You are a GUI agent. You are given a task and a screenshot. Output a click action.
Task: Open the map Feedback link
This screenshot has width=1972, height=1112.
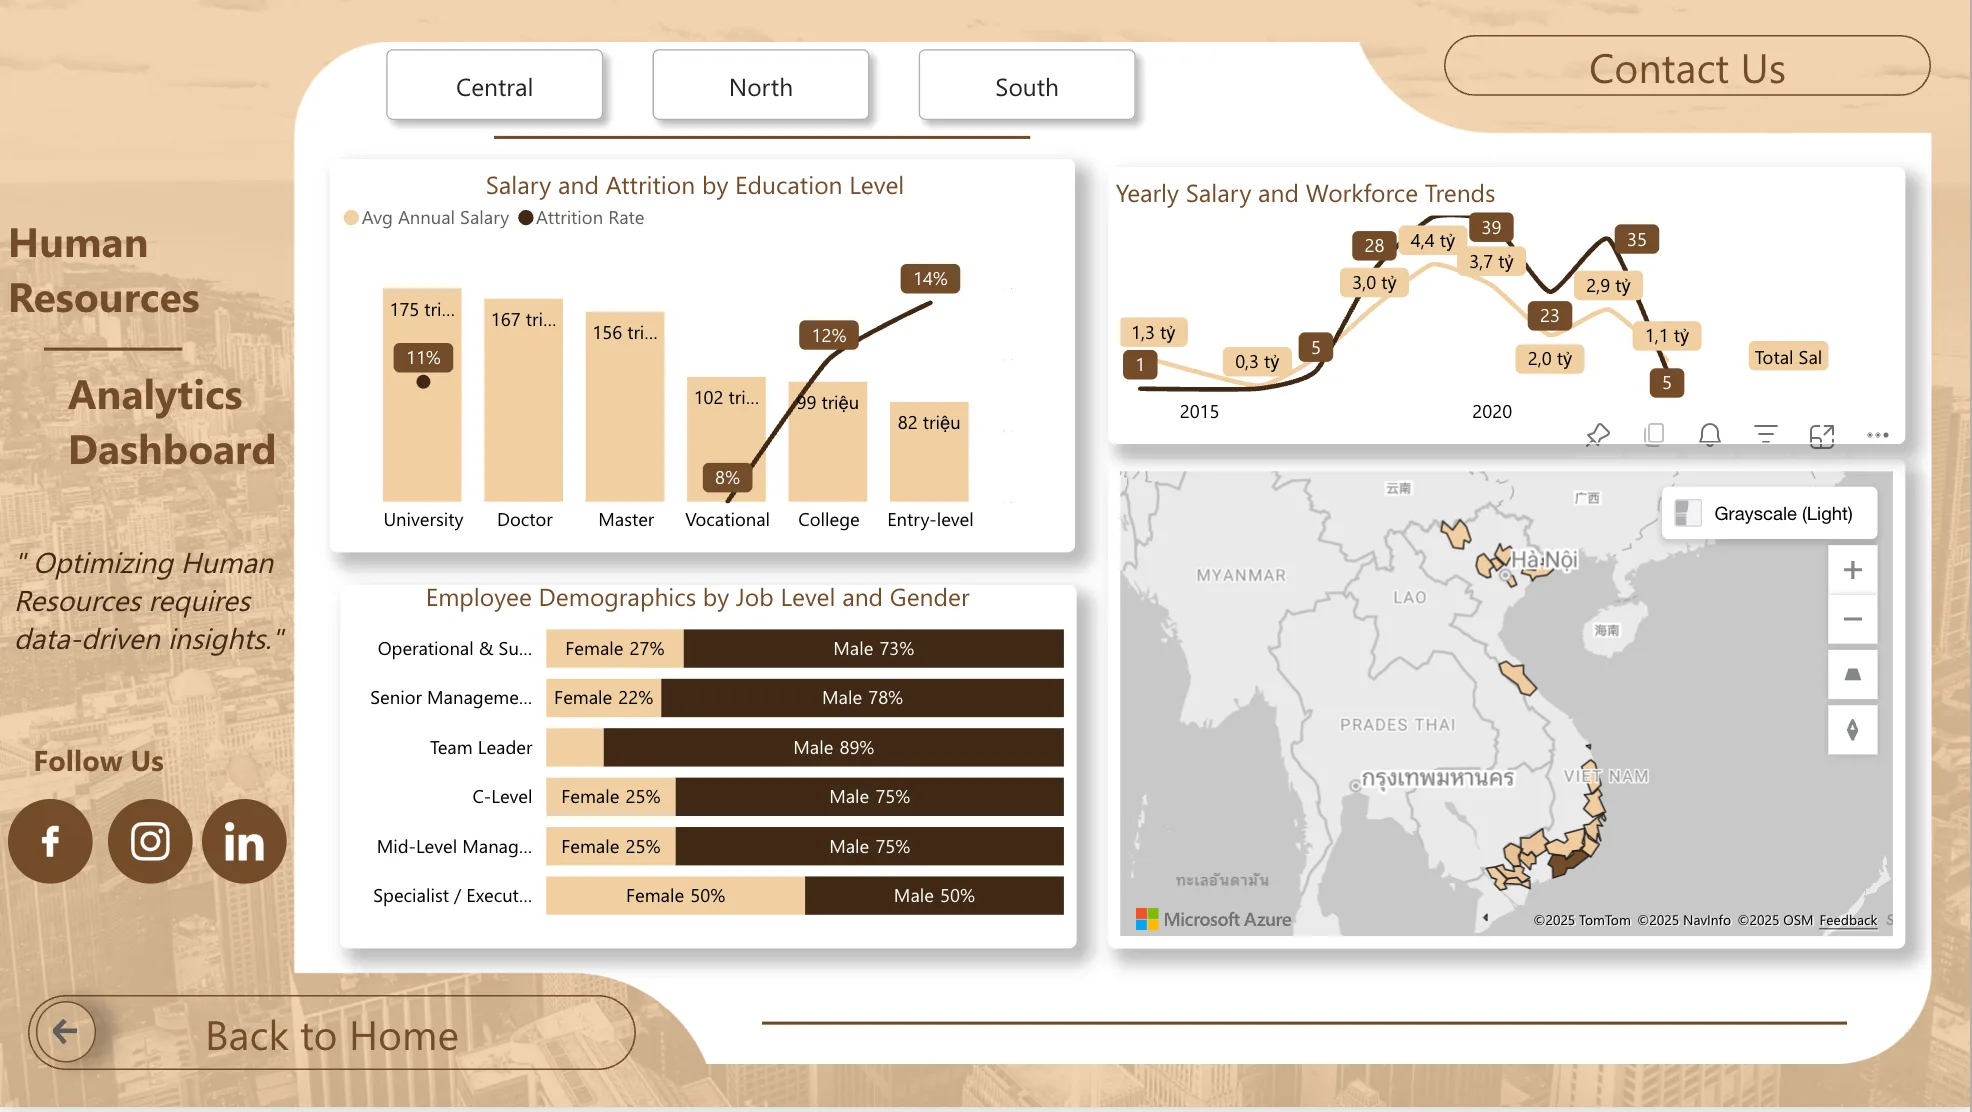click(1848, 920)
